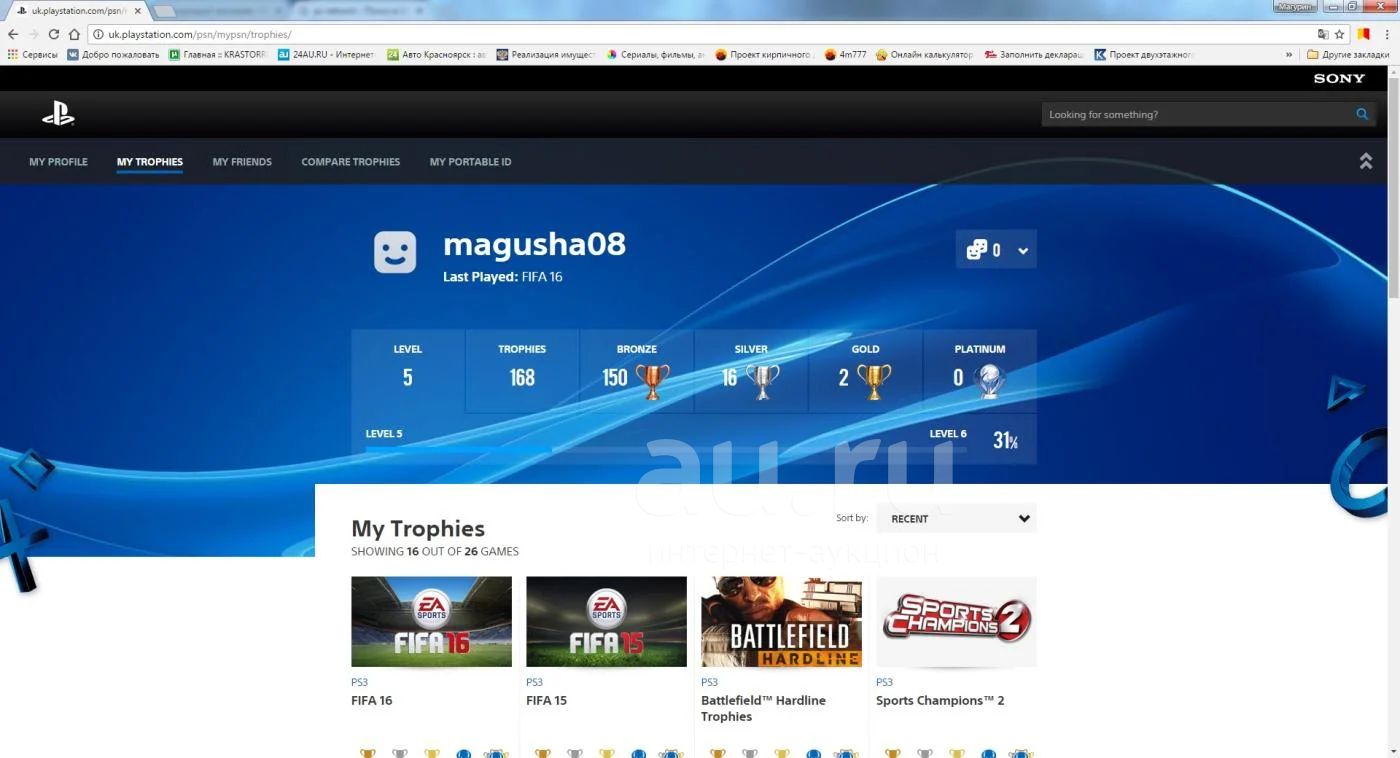Click the magusha08 username
Image resolution: width=1400 pixels, height=758 pixels.
[x=534, y=244]
